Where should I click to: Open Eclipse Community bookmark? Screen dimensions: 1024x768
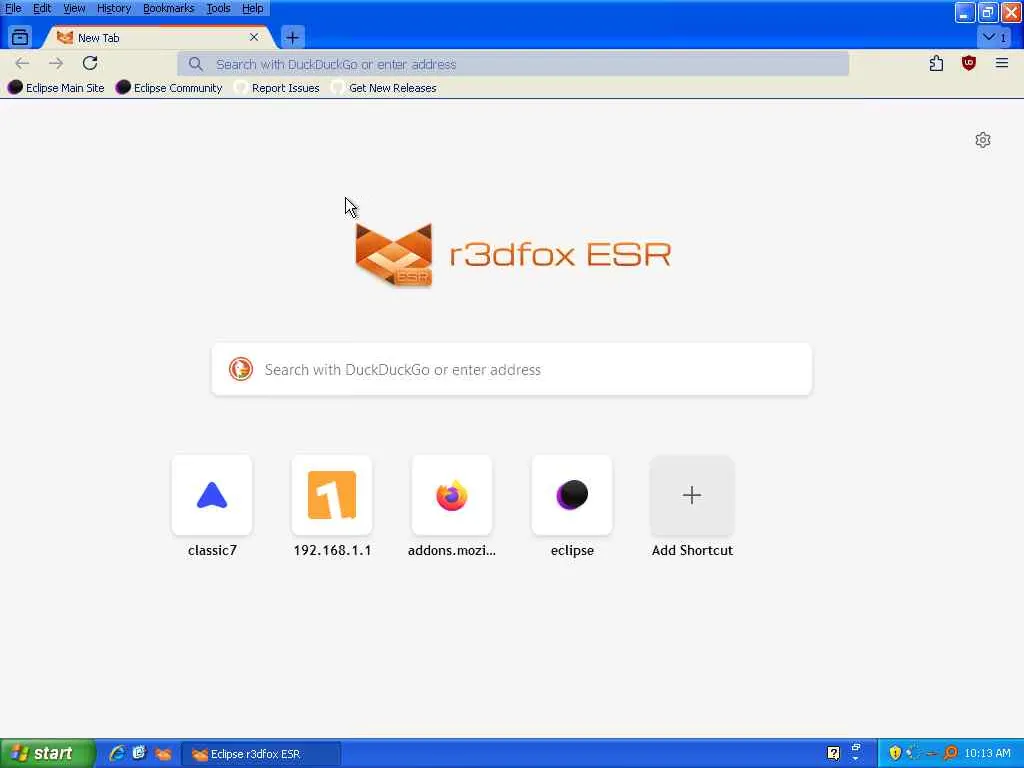[169, 88]
